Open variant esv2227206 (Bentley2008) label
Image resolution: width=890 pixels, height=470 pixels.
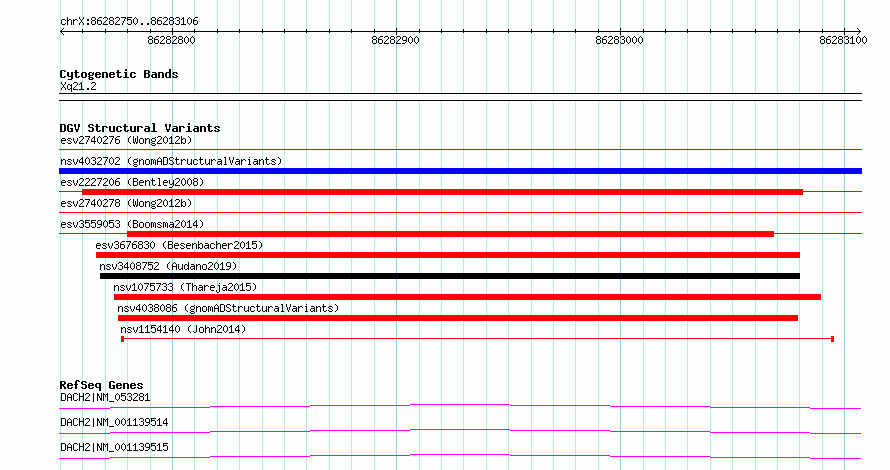pos(132,182)
